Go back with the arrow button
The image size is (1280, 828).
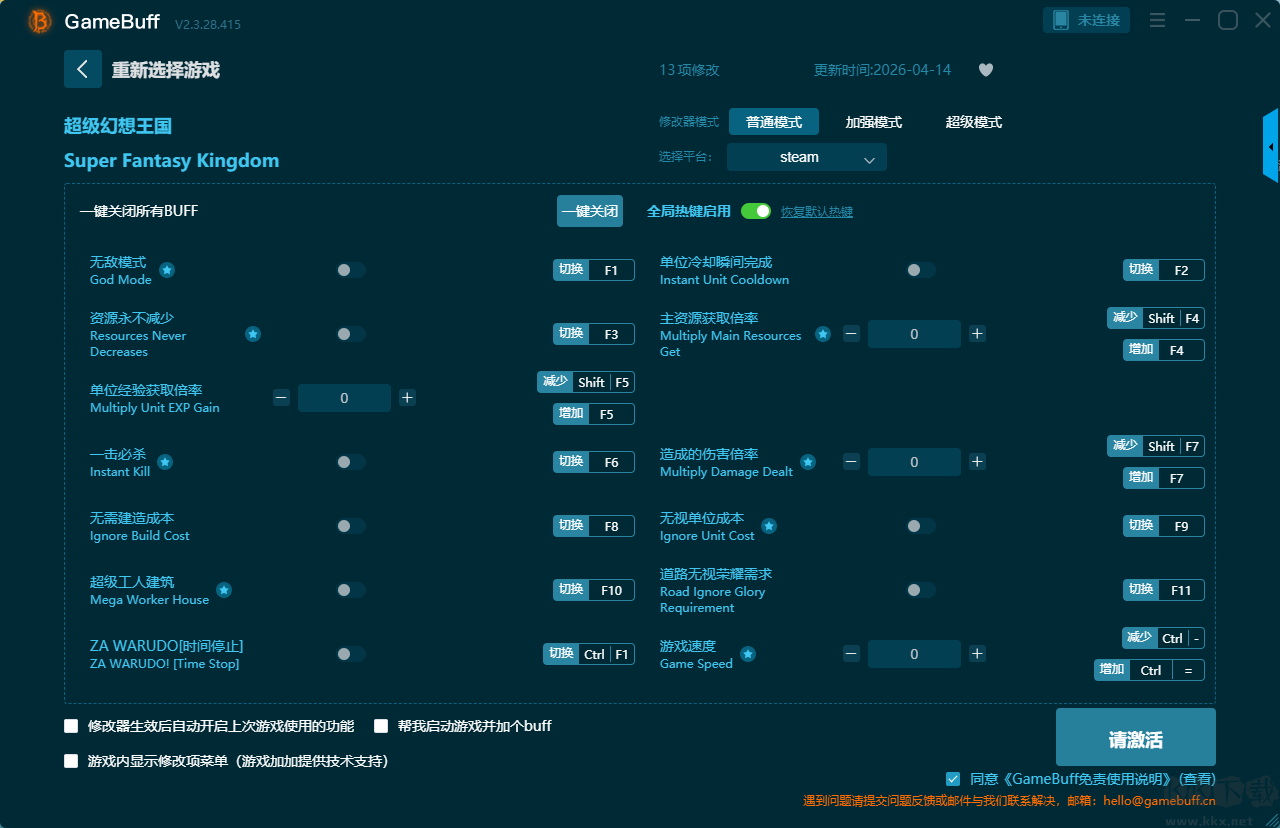tap(83, 69)
